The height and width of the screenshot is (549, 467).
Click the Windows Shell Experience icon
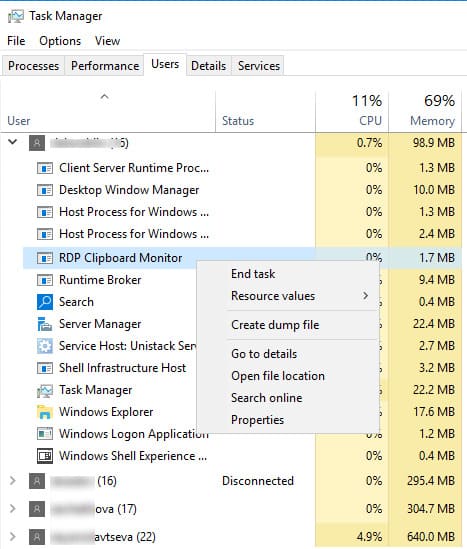(x=45, y=456)
